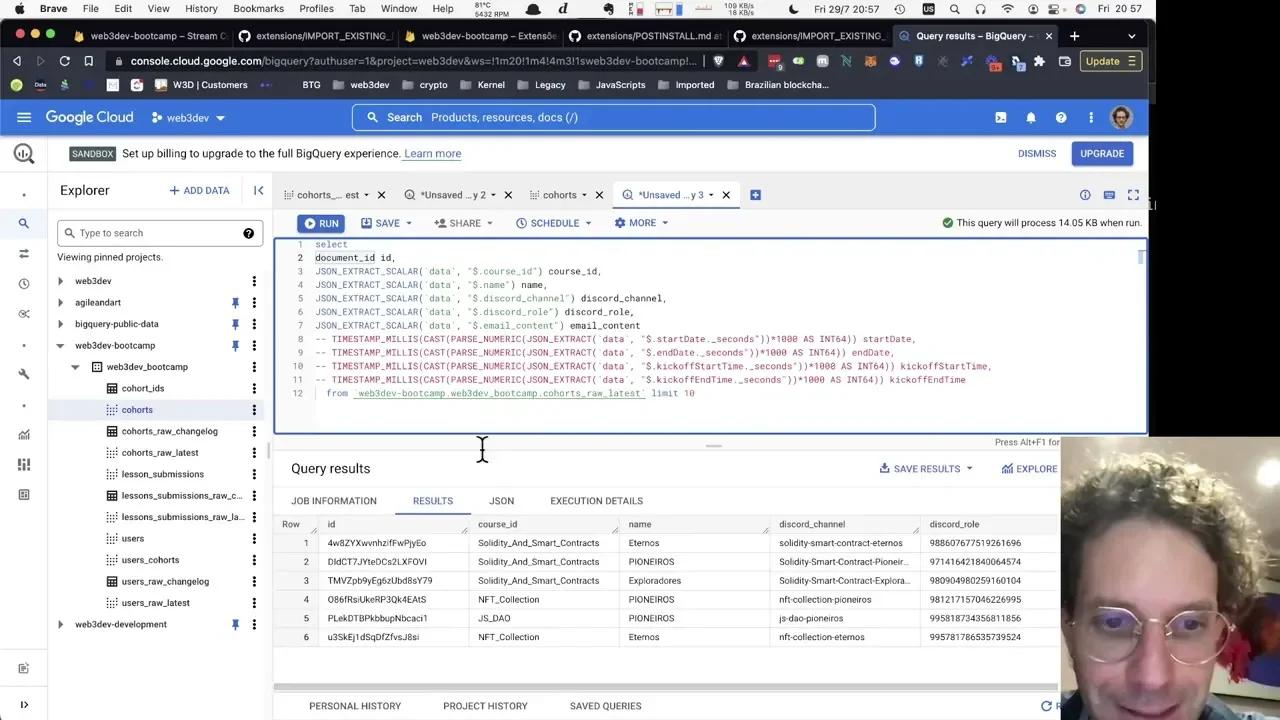1280x720 pixels.
Task: Unpin the agileandart project
Action: pyautogui.click(x=235, y=303)
